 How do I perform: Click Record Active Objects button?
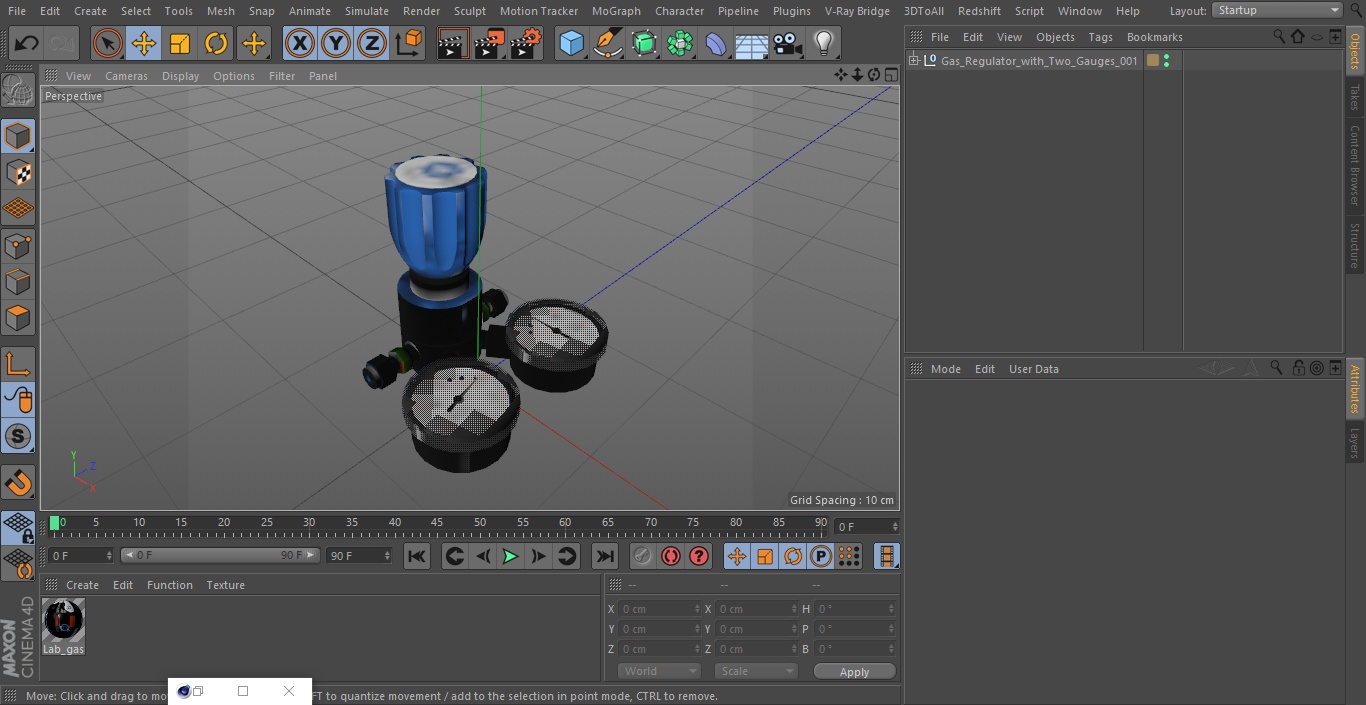(643, 556)
